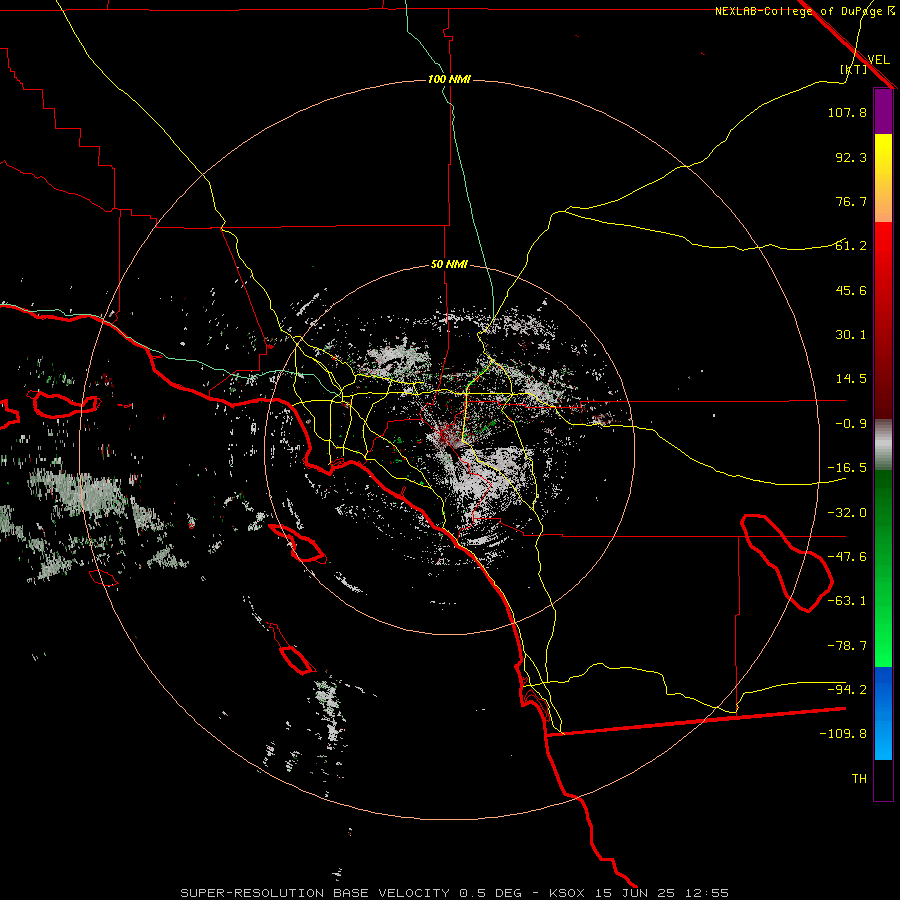
Task: Click the NEXLAB-College of DuPage watermark text
Action: (x=805, y=11)
